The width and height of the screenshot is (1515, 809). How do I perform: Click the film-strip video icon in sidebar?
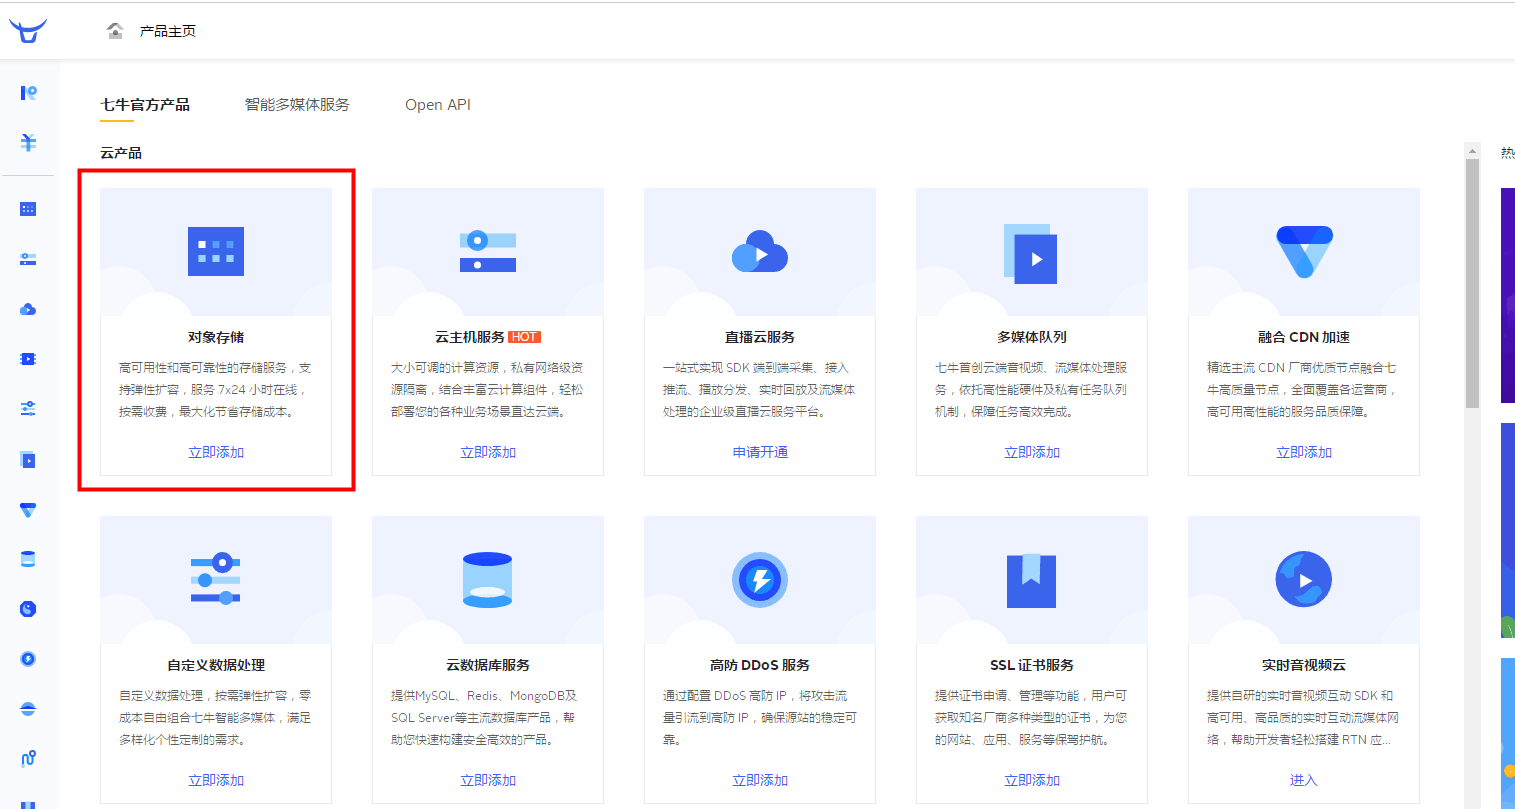[28, 359]
